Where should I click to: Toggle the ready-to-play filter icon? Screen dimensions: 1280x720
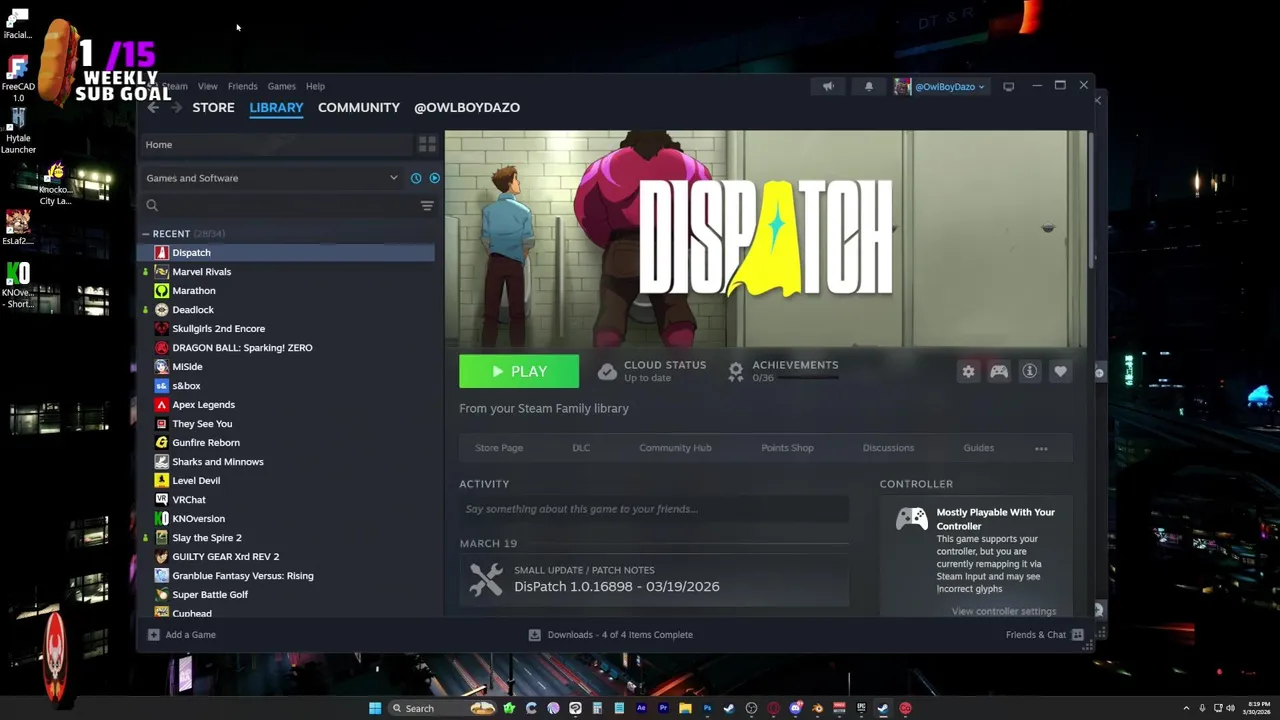click(x=434, y=178)
